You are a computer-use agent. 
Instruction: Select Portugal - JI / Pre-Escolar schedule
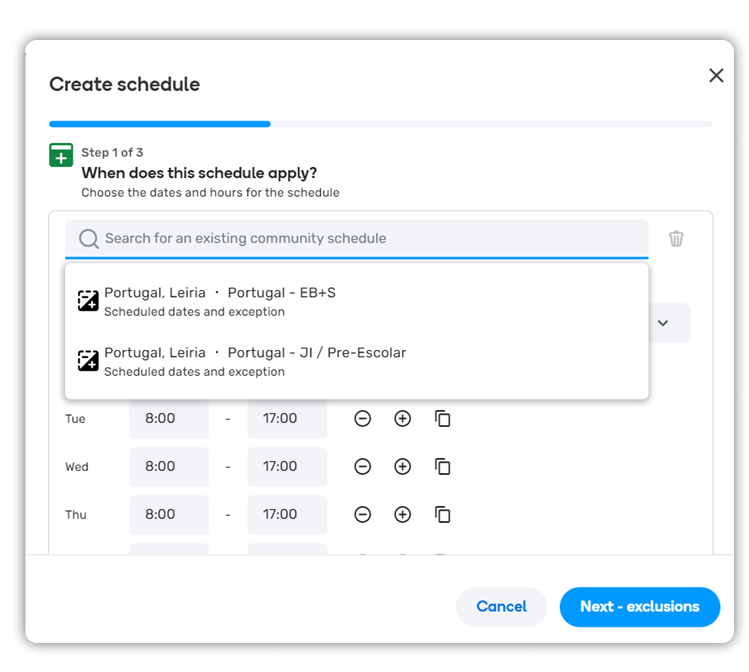(x=357, y=362)
